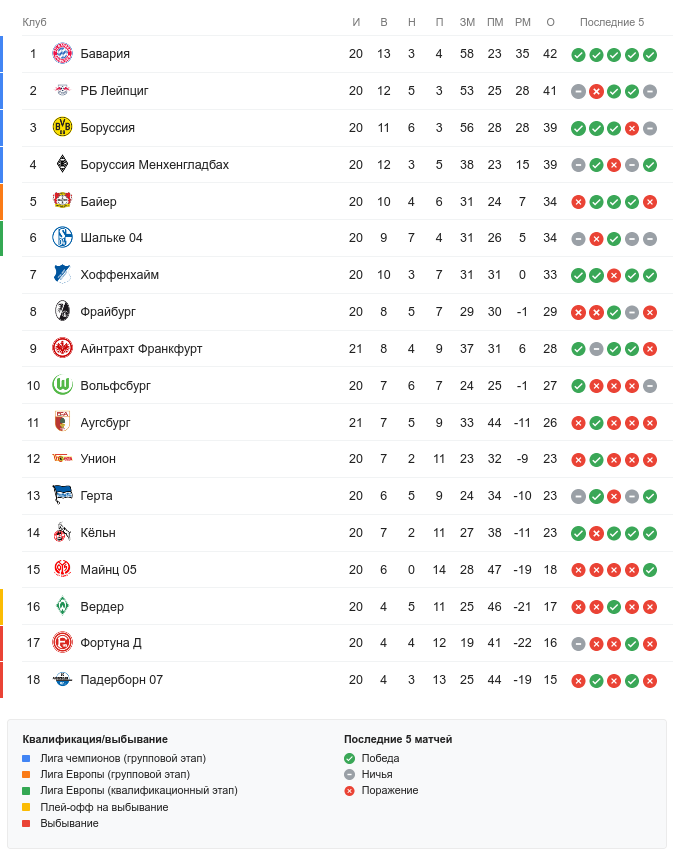Open the Боруссия Менхенгладбах team page

point(154,165)
